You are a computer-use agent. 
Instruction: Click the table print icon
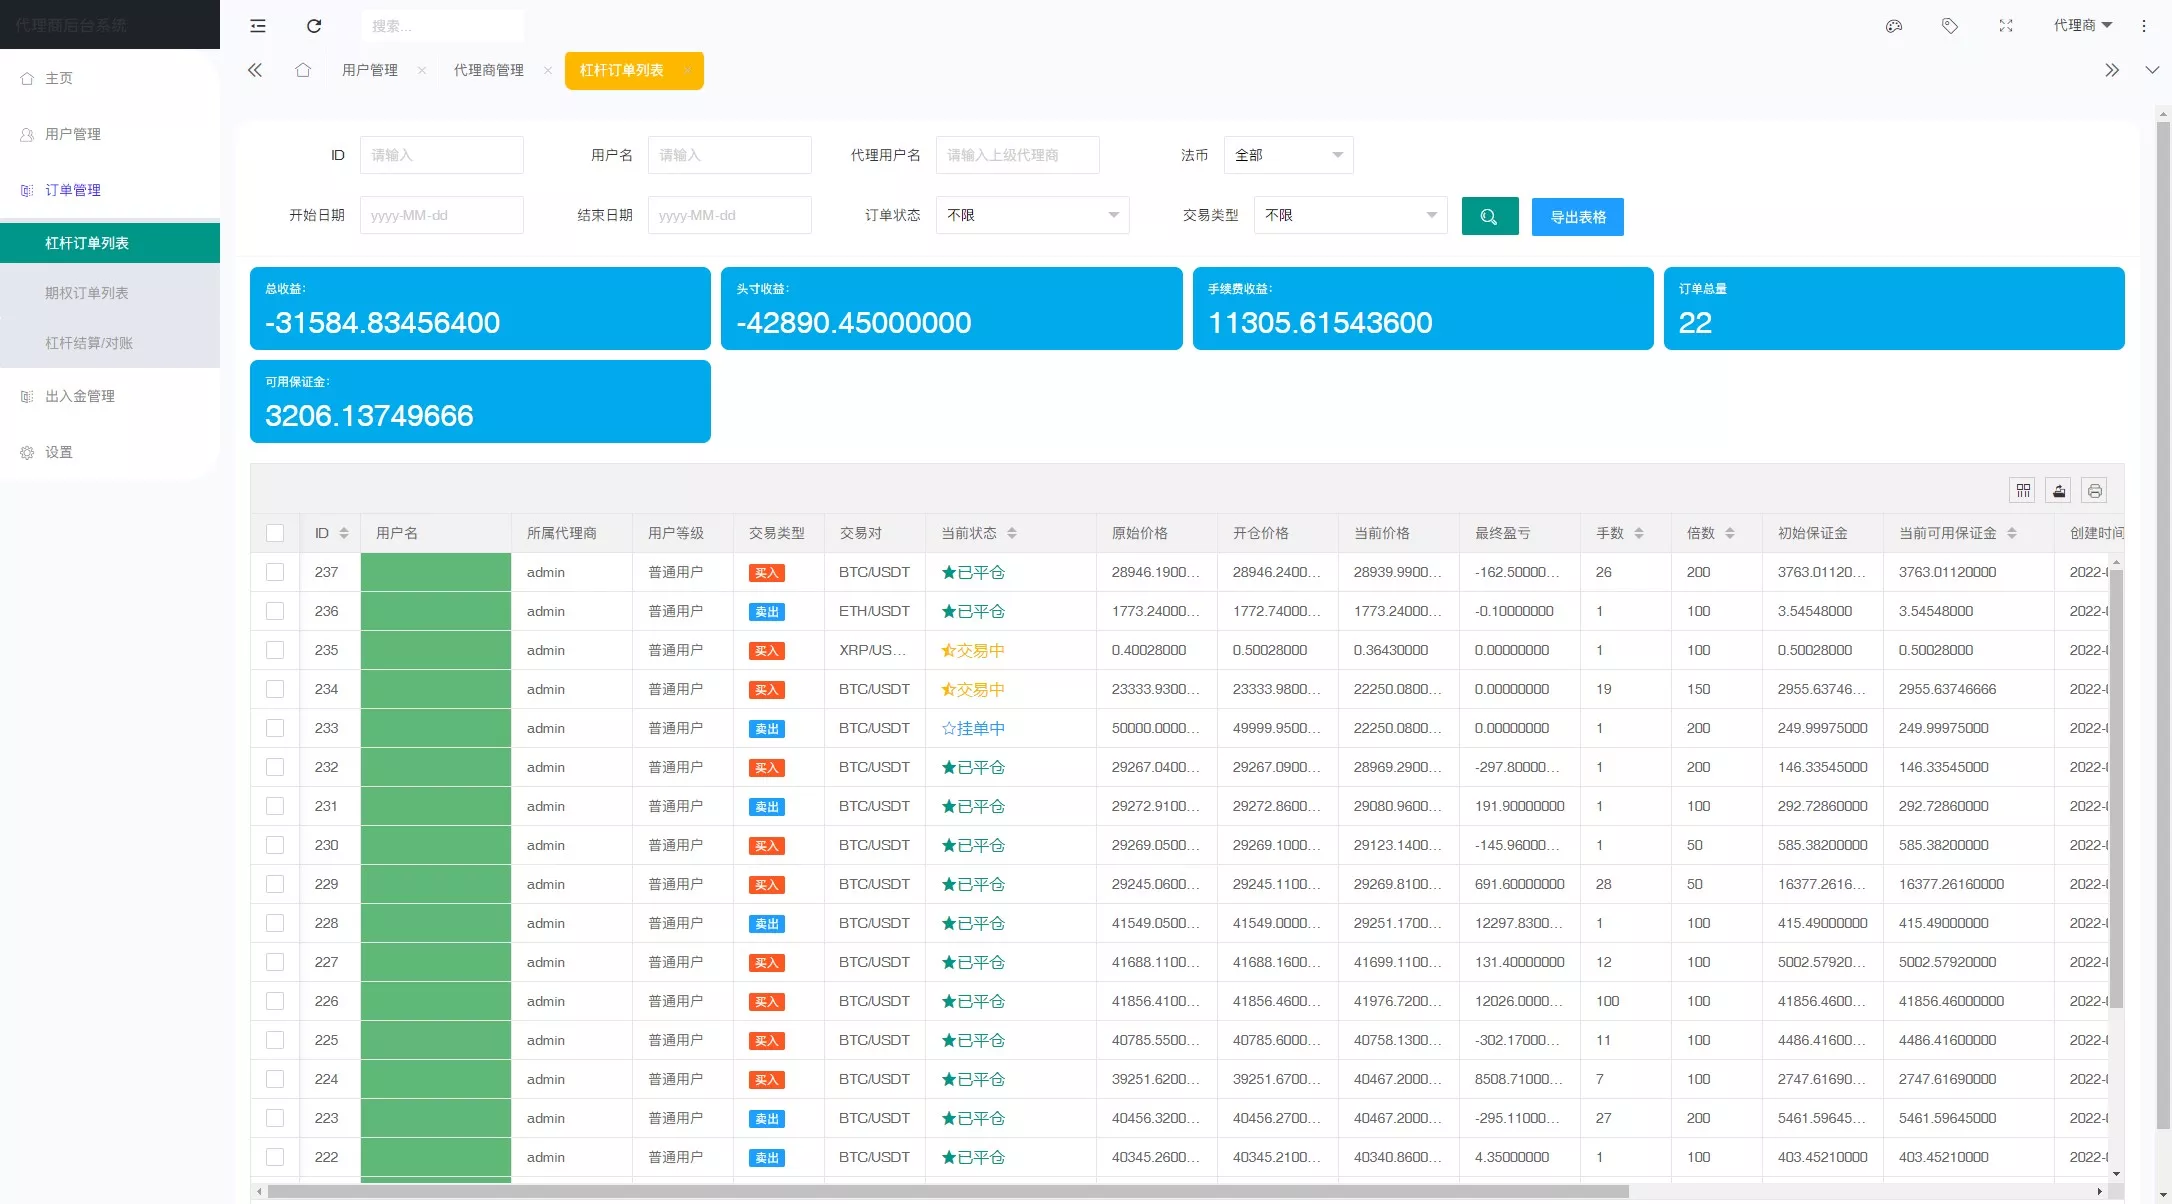pyautogui.click(x=2095, y=490)
